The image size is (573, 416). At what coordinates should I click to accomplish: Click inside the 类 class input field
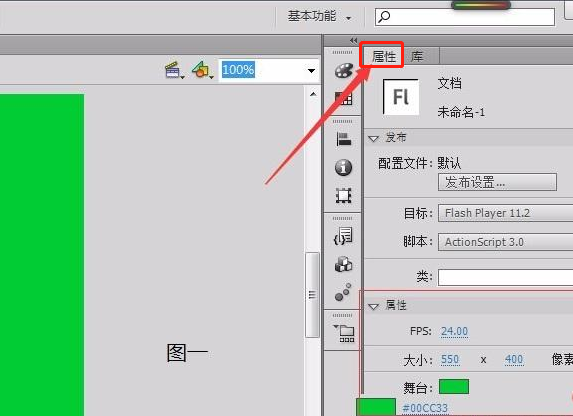point(506,277)
